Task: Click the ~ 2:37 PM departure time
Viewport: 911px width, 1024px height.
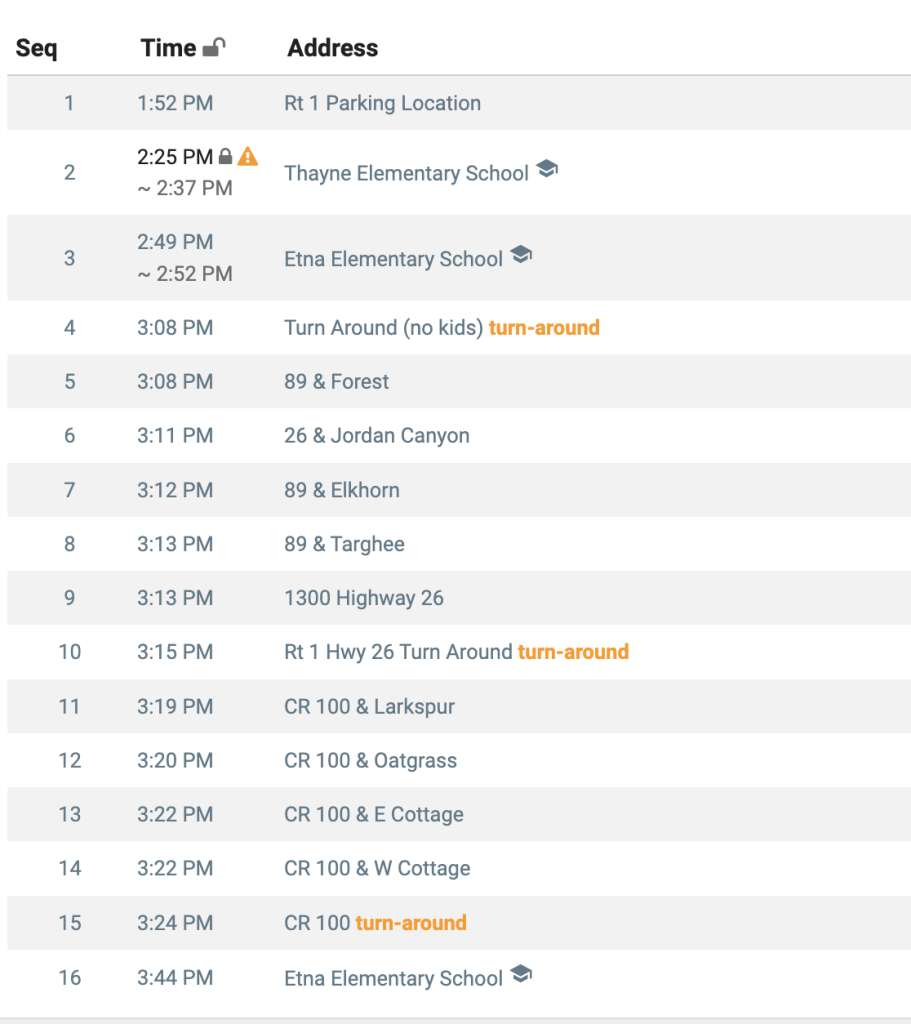Action: [185, 188]
